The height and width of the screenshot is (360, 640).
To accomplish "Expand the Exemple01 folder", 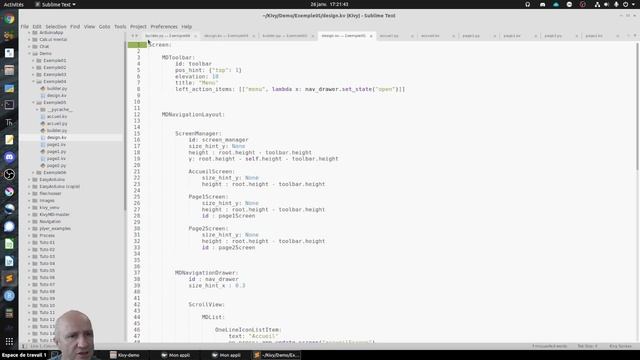I will pyautogui.click(x=33, y=60).
